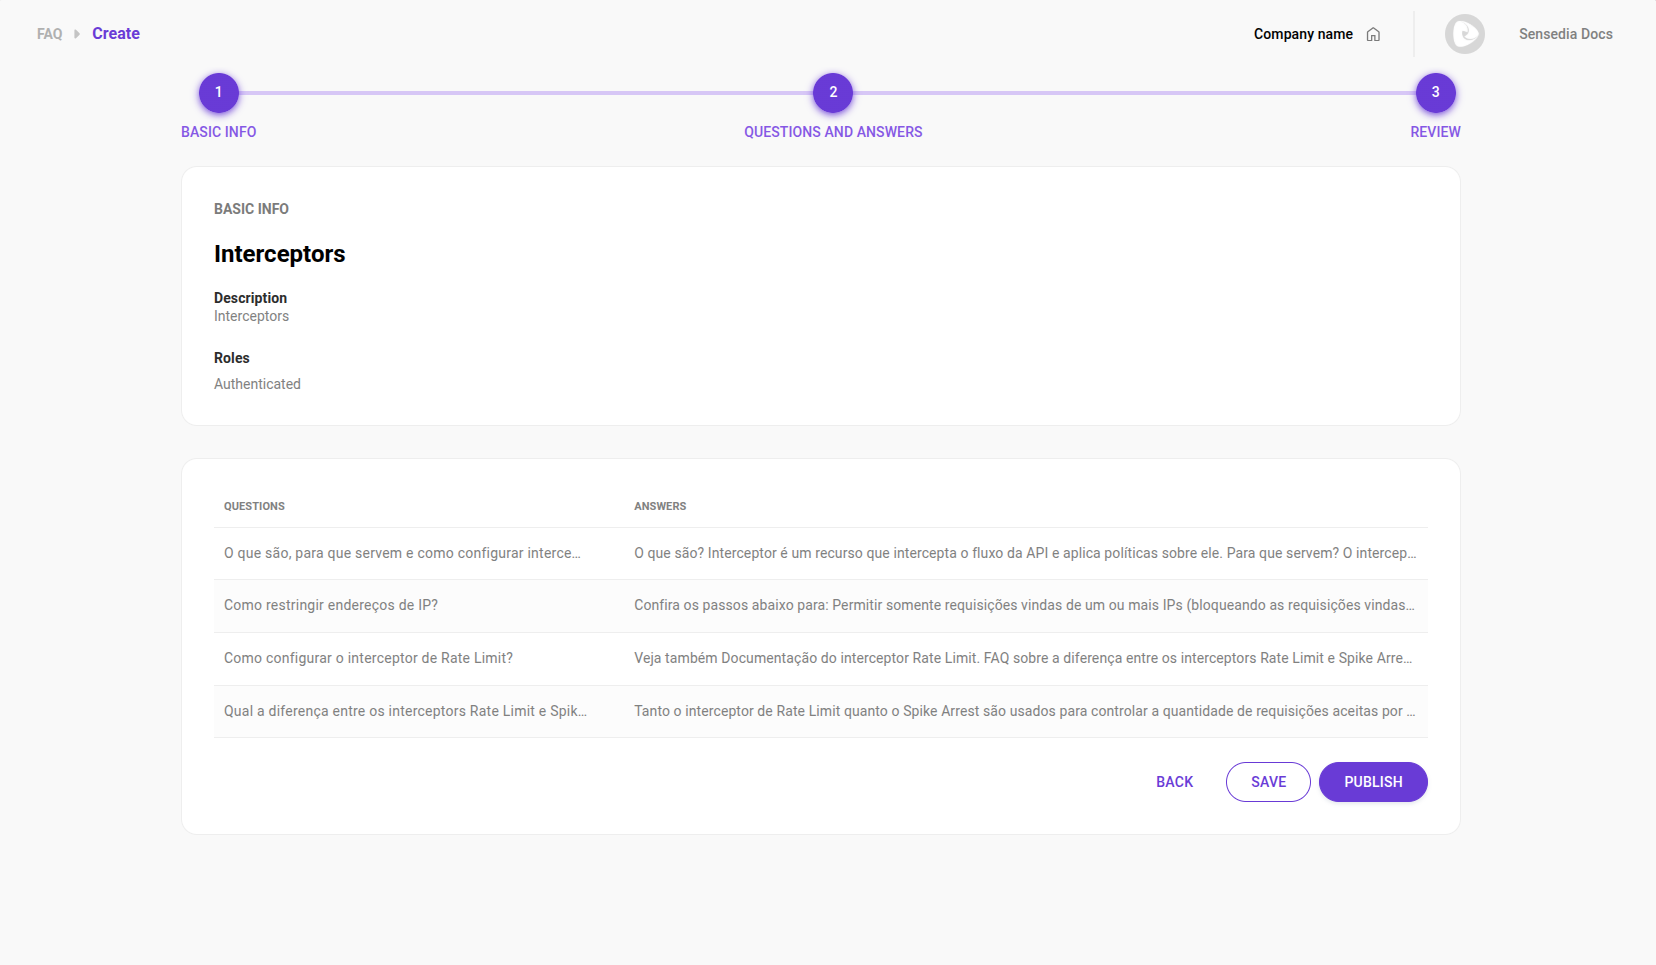Open the Rate Limit versus Spike Arrest question
The height and width of the screenshot is (965, 1656).
click(406, 711)
